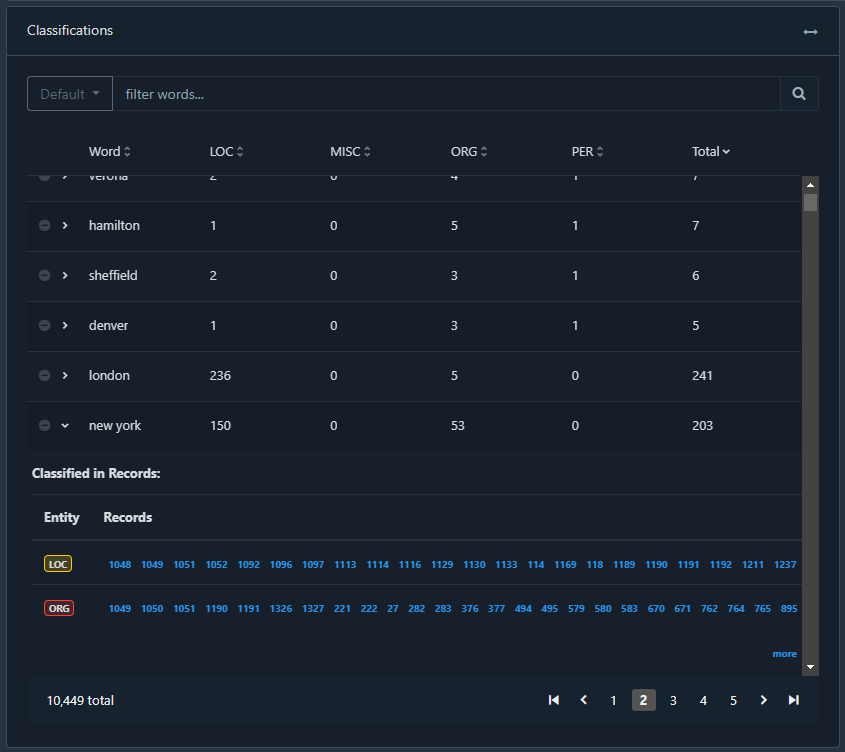Jump to first page icon
Image resolution: width=845 pixels, height=752 pixels.
pos(553,700)
